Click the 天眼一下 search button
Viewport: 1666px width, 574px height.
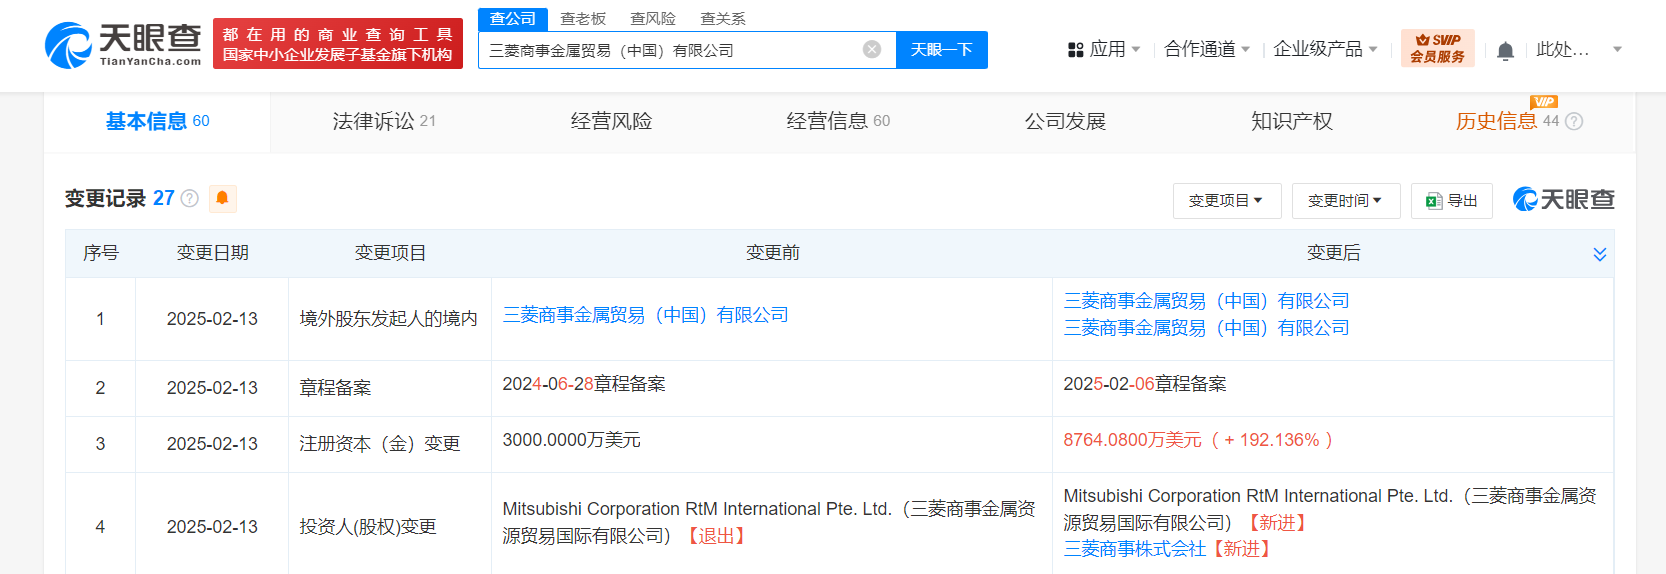pyautogui.click(x=942, y=50)
